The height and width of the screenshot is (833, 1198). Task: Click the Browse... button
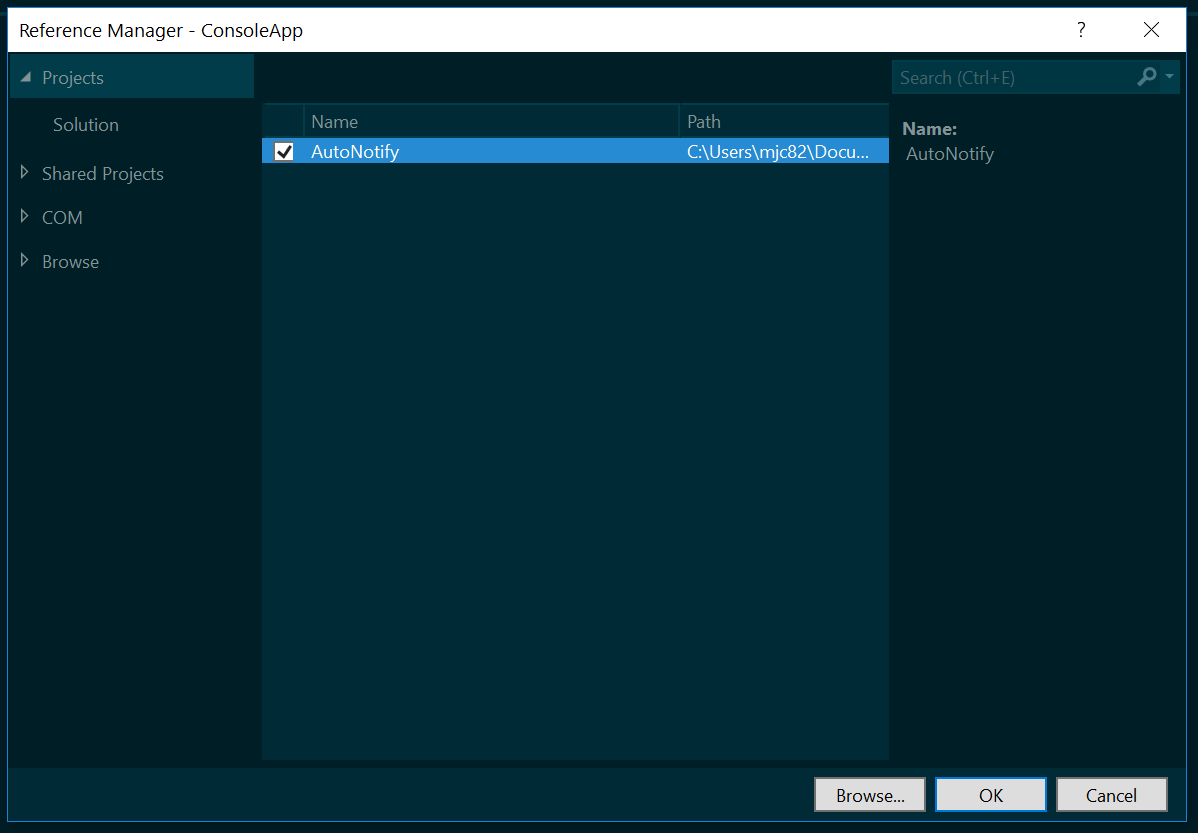point(869,795)
